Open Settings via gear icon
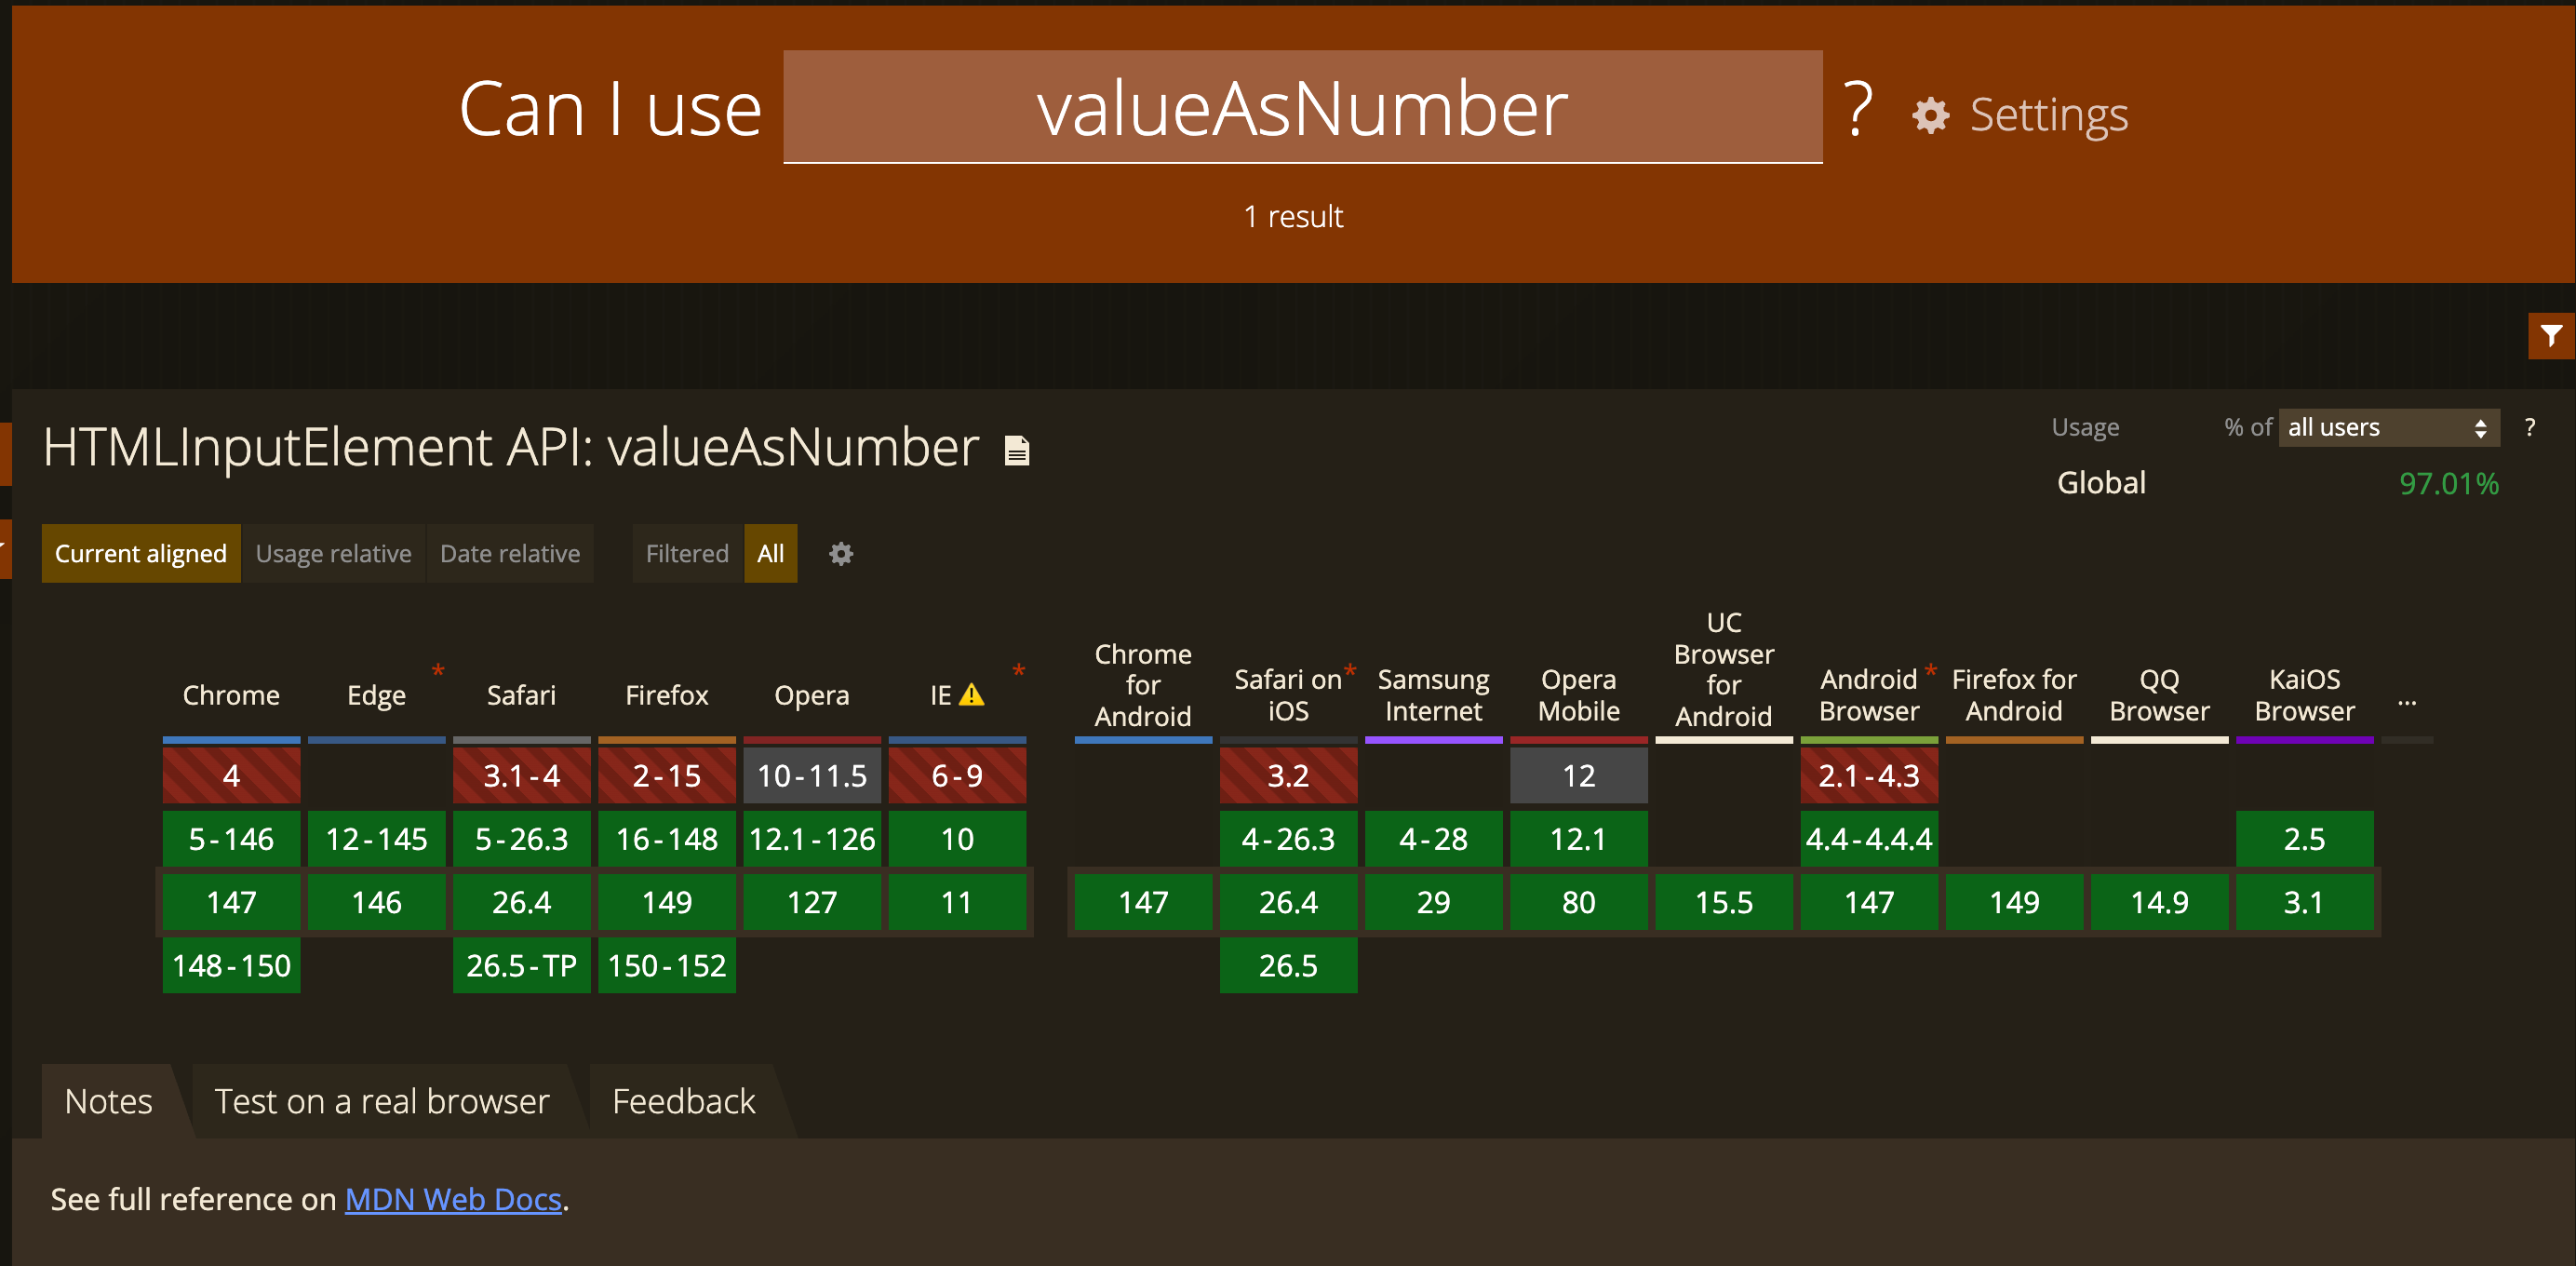 click(1930, 116)
